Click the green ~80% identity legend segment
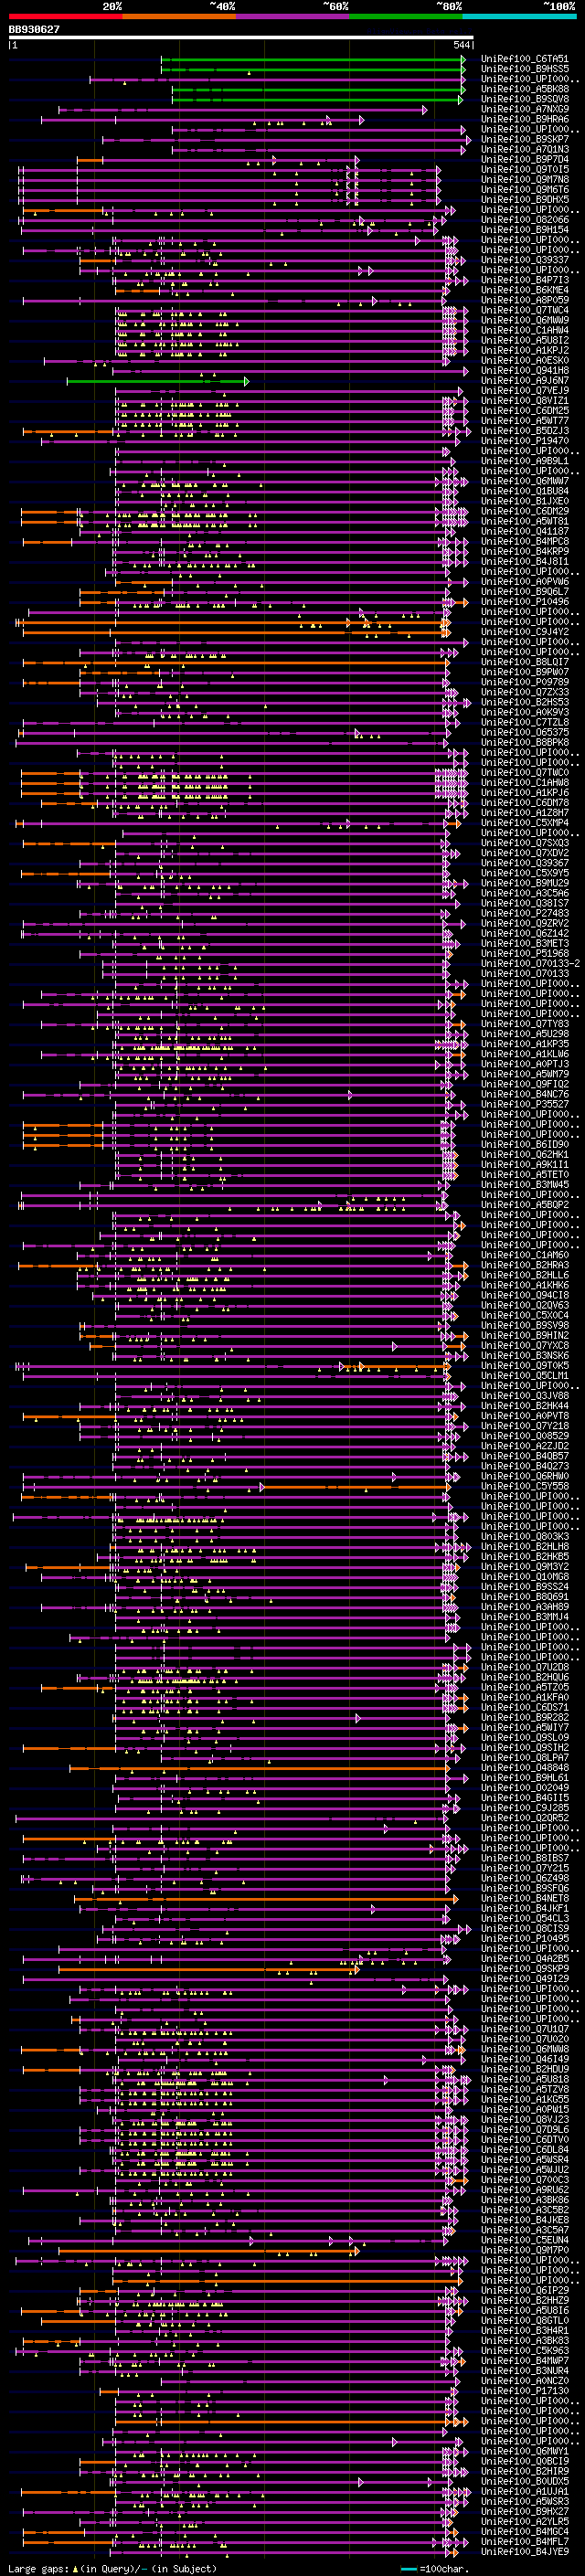 [406, 16]
